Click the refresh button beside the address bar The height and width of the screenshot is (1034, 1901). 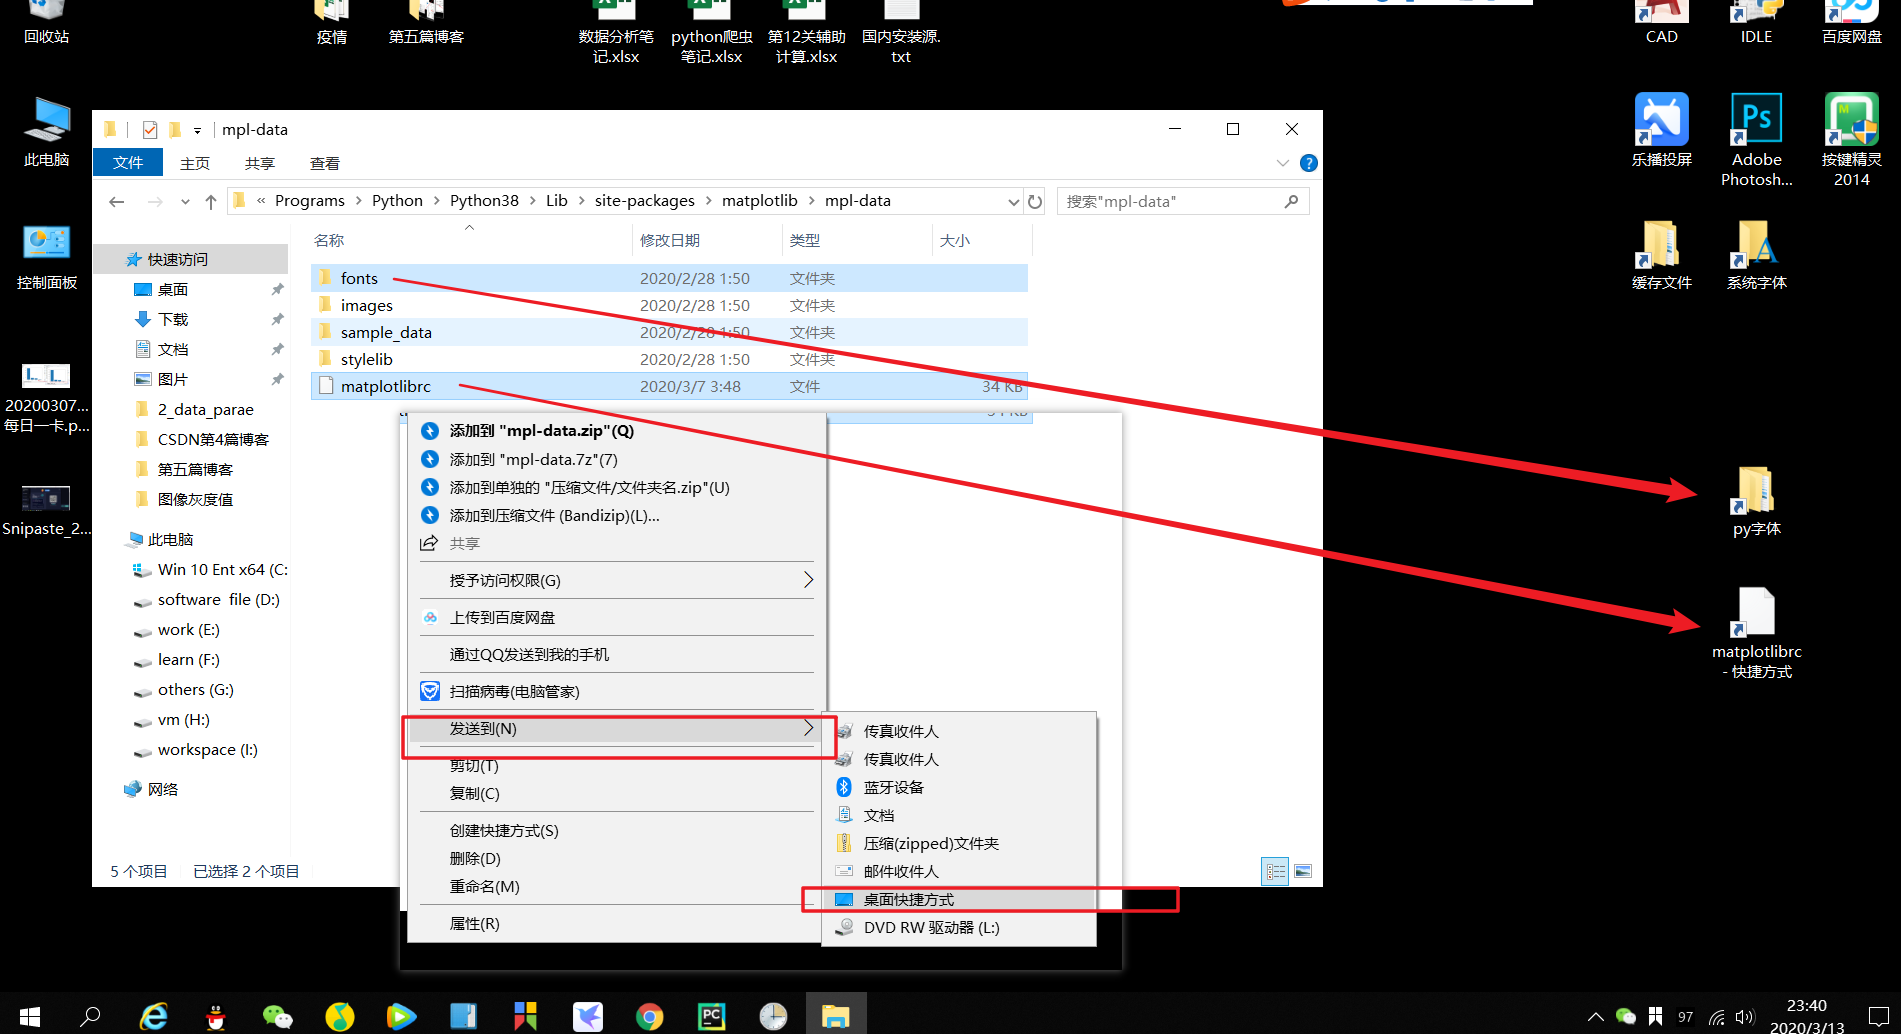[x=1035, y=200]
